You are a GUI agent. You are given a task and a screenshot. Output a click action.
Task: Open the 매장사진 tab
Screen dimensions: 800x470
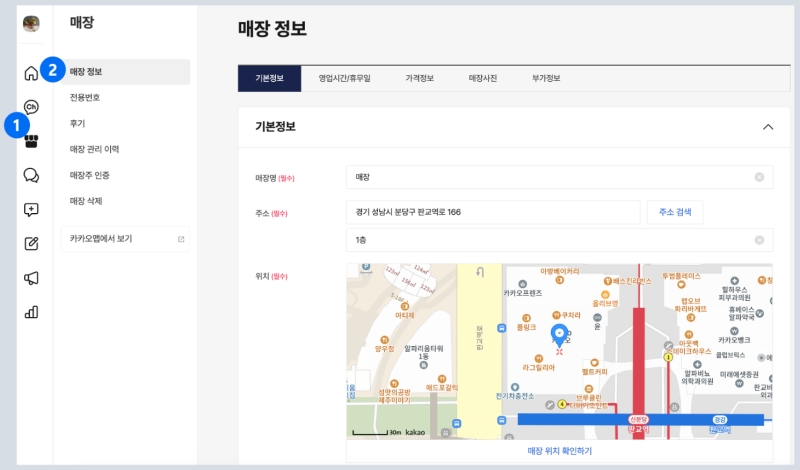(x=483, y=78)
